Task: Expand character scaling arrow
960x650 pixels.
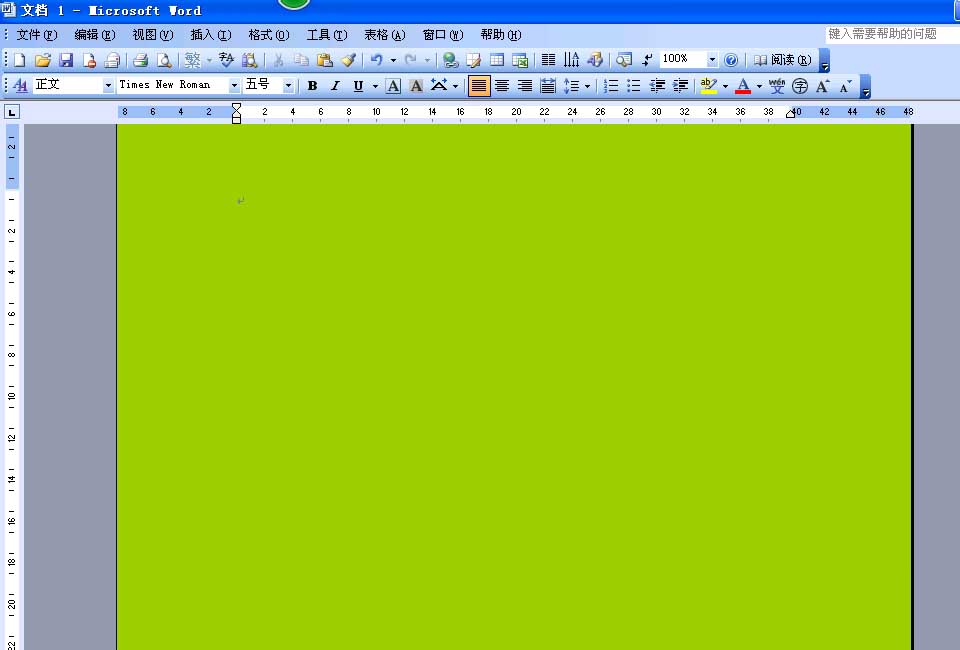Action: [455, 86]
